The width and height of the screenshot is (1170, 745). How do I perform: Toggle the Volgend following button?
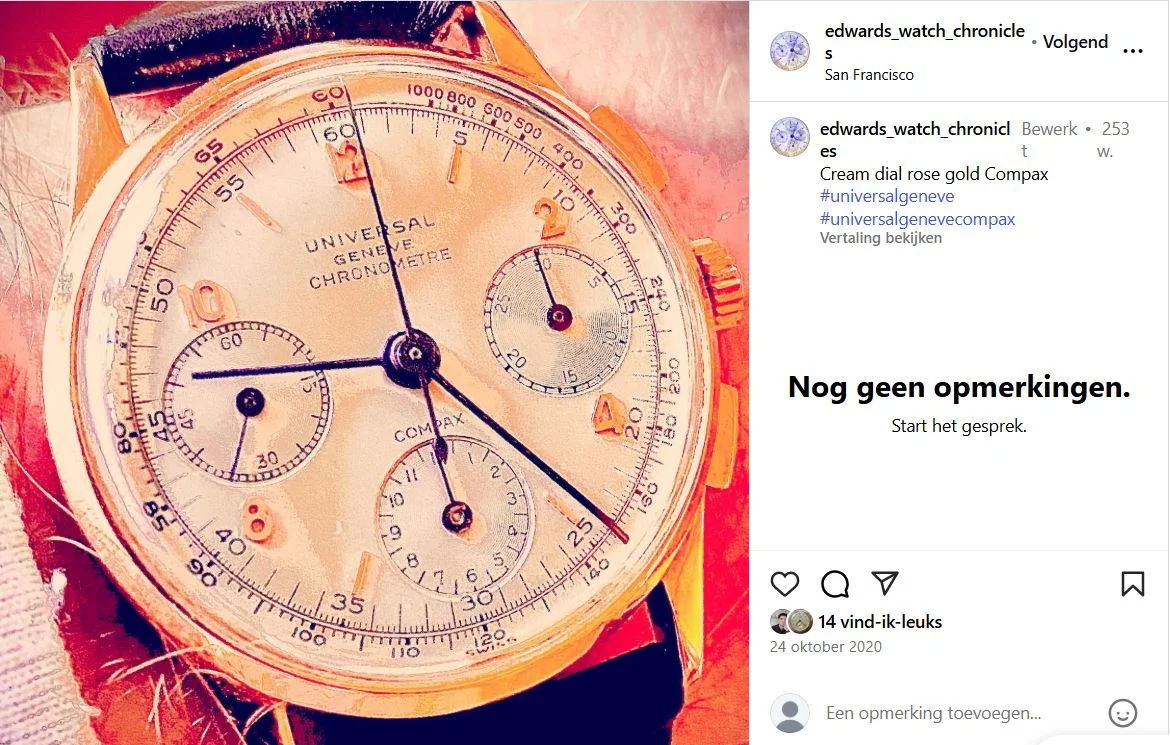[x=1074, y=42]
